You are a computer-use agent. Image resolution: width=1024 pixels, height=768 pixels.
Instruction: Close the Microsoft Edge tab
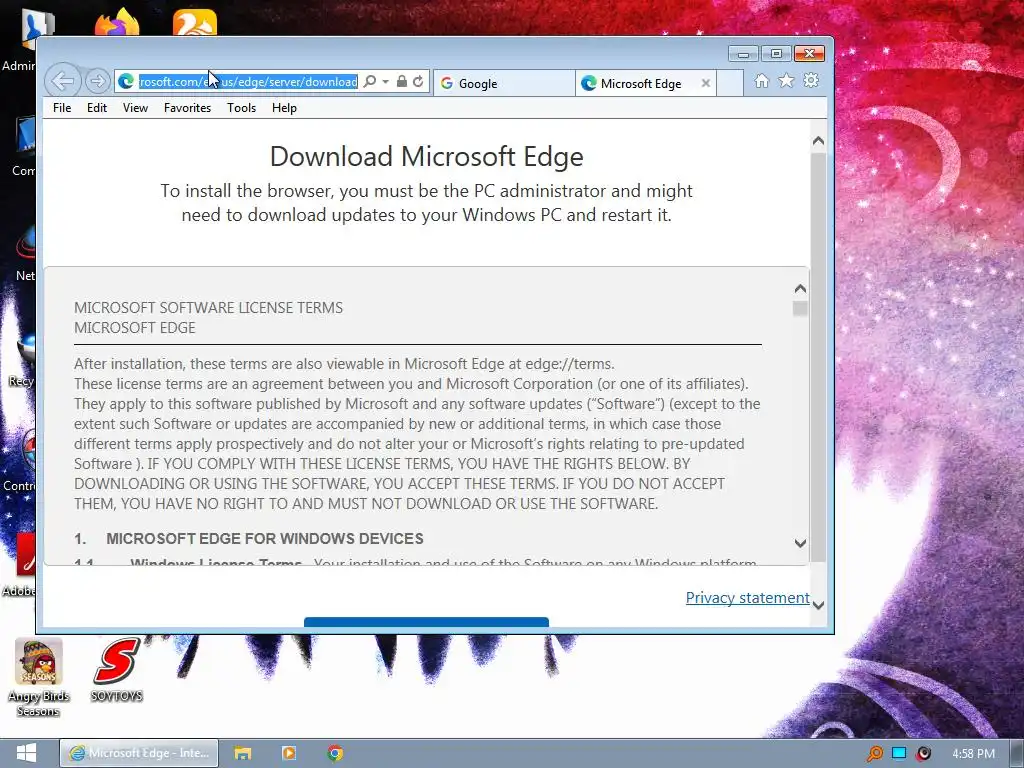(x=706, y=84)
